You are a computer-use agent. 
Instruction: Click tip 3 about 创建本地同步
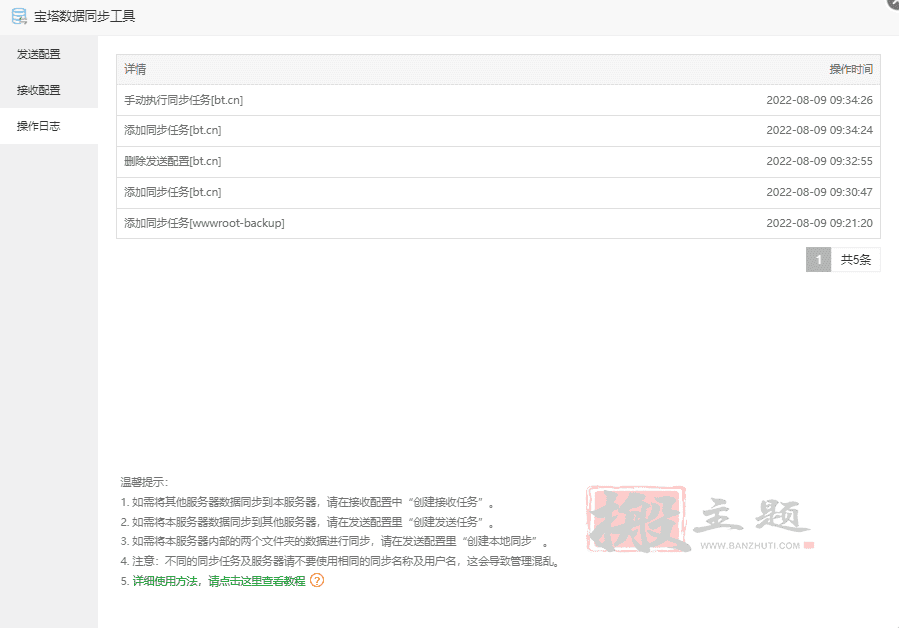(x=335, y=541)
